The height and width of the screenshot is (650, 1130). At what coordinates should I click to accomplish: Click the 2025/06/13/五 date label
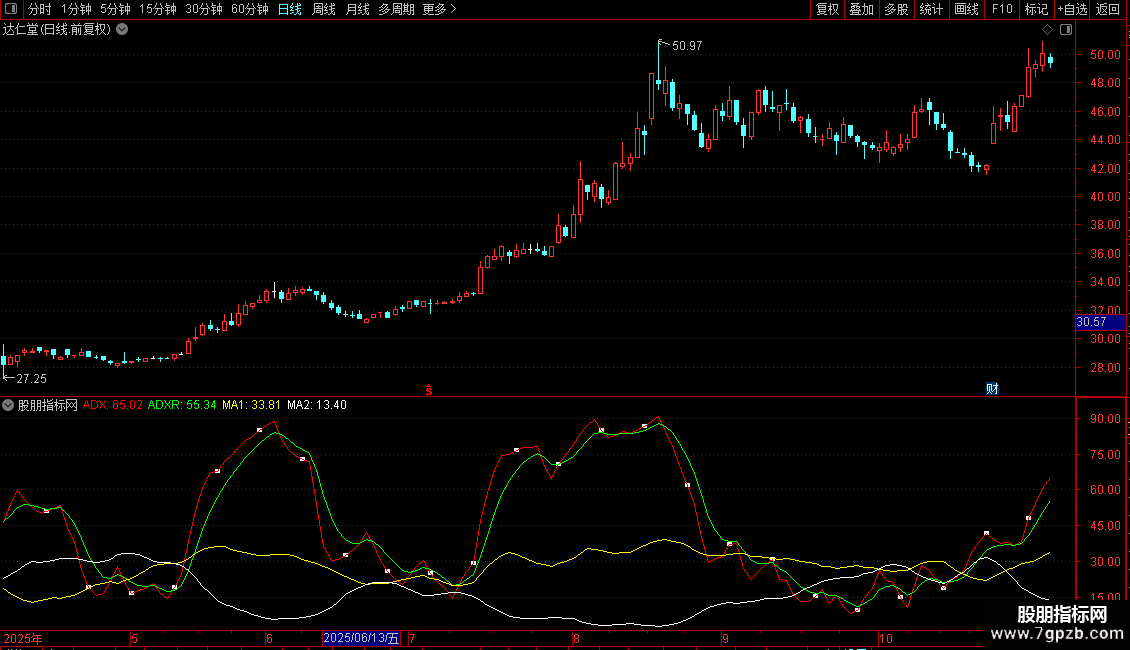(361, 638)
